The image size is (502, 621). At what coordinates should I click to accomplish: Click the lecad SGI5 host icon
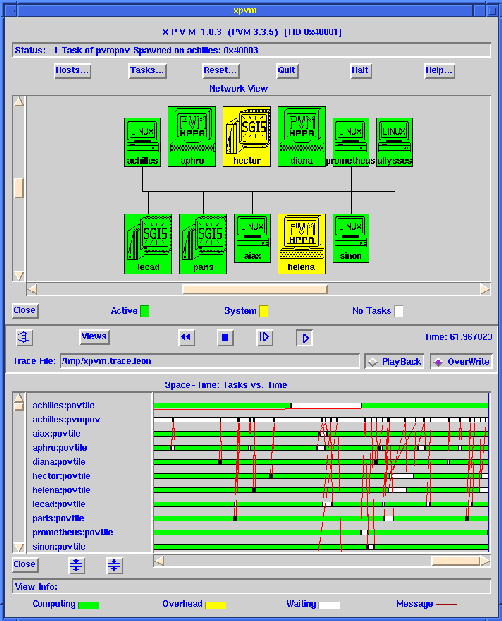pos(148,244)
